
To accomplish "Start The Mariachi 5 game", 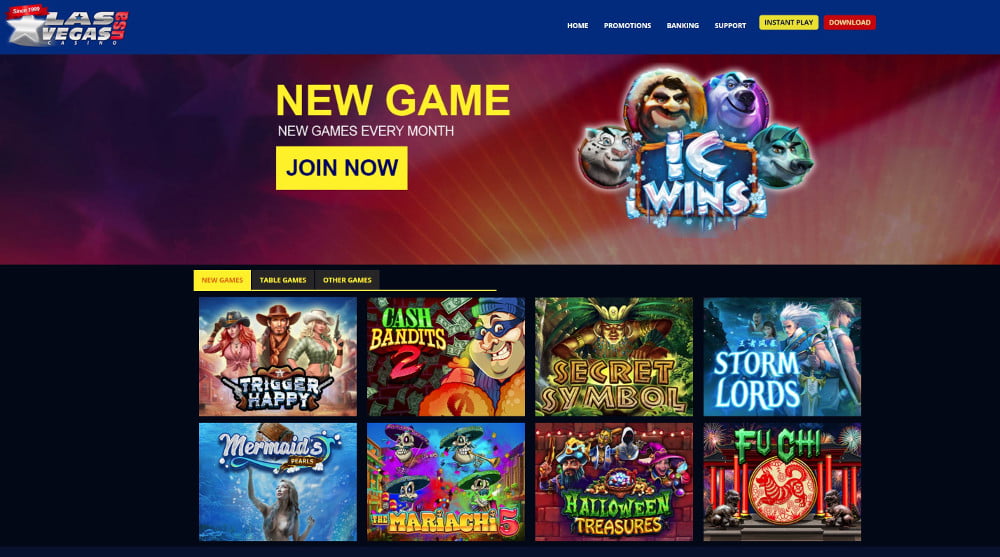I will tap(446, 482).
